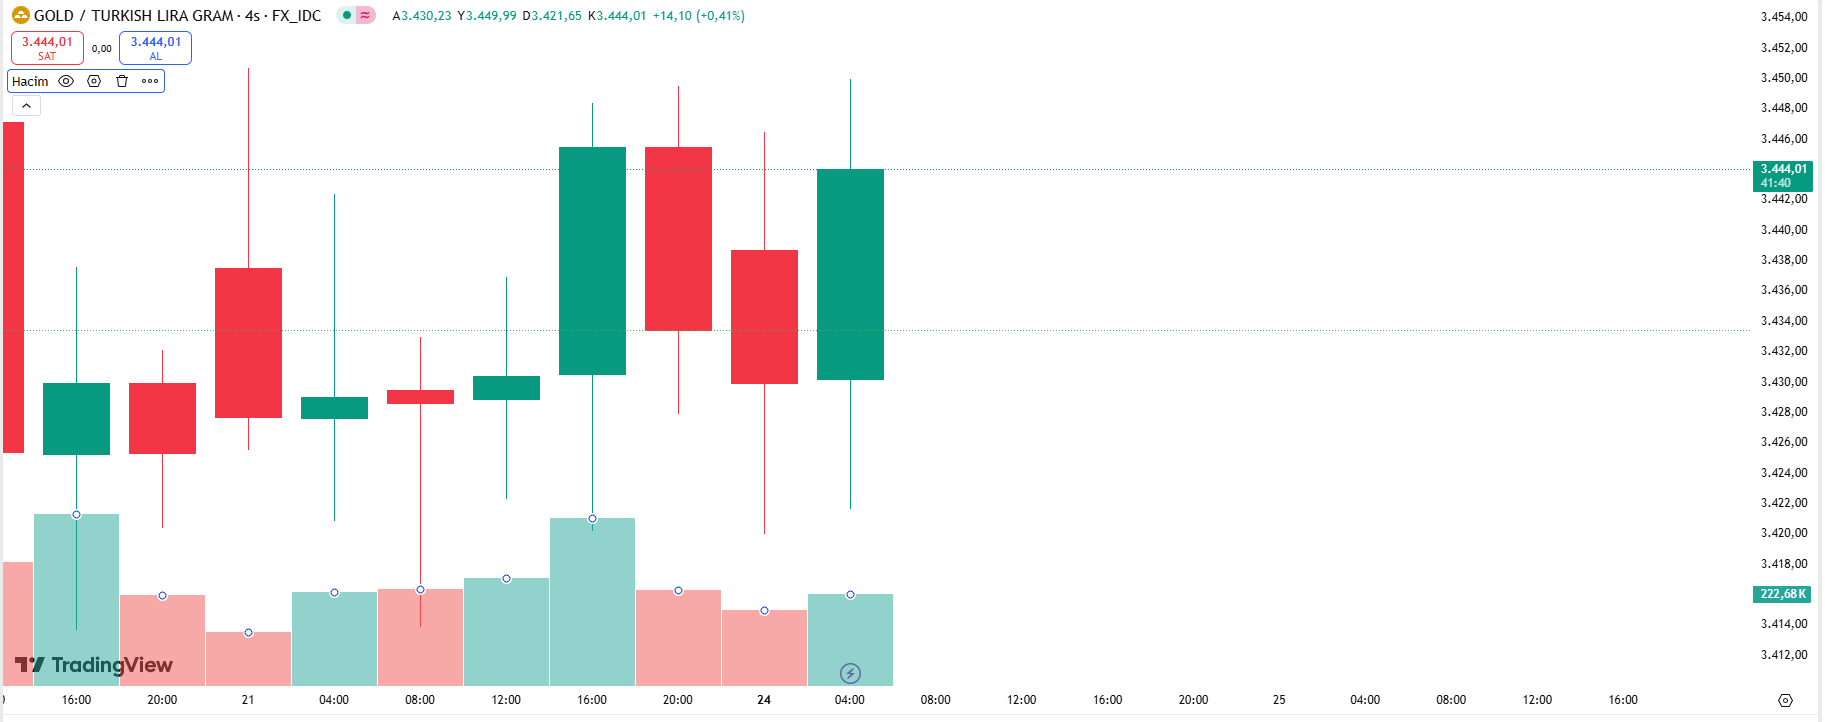Click the gold symbol logo icon
1825x722 pixels.
pyautogui.click(x=20, y=15)
